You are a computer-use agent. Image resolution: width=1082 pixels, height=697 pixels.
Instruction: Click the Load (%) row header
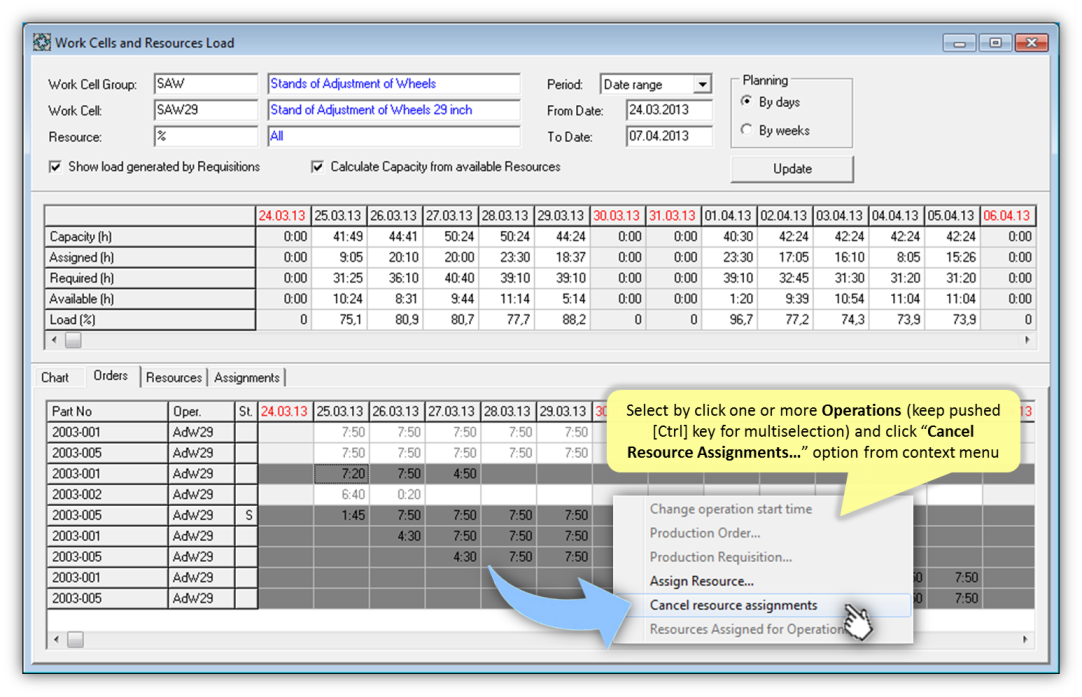pyautogui.click(x=150, y=320)
